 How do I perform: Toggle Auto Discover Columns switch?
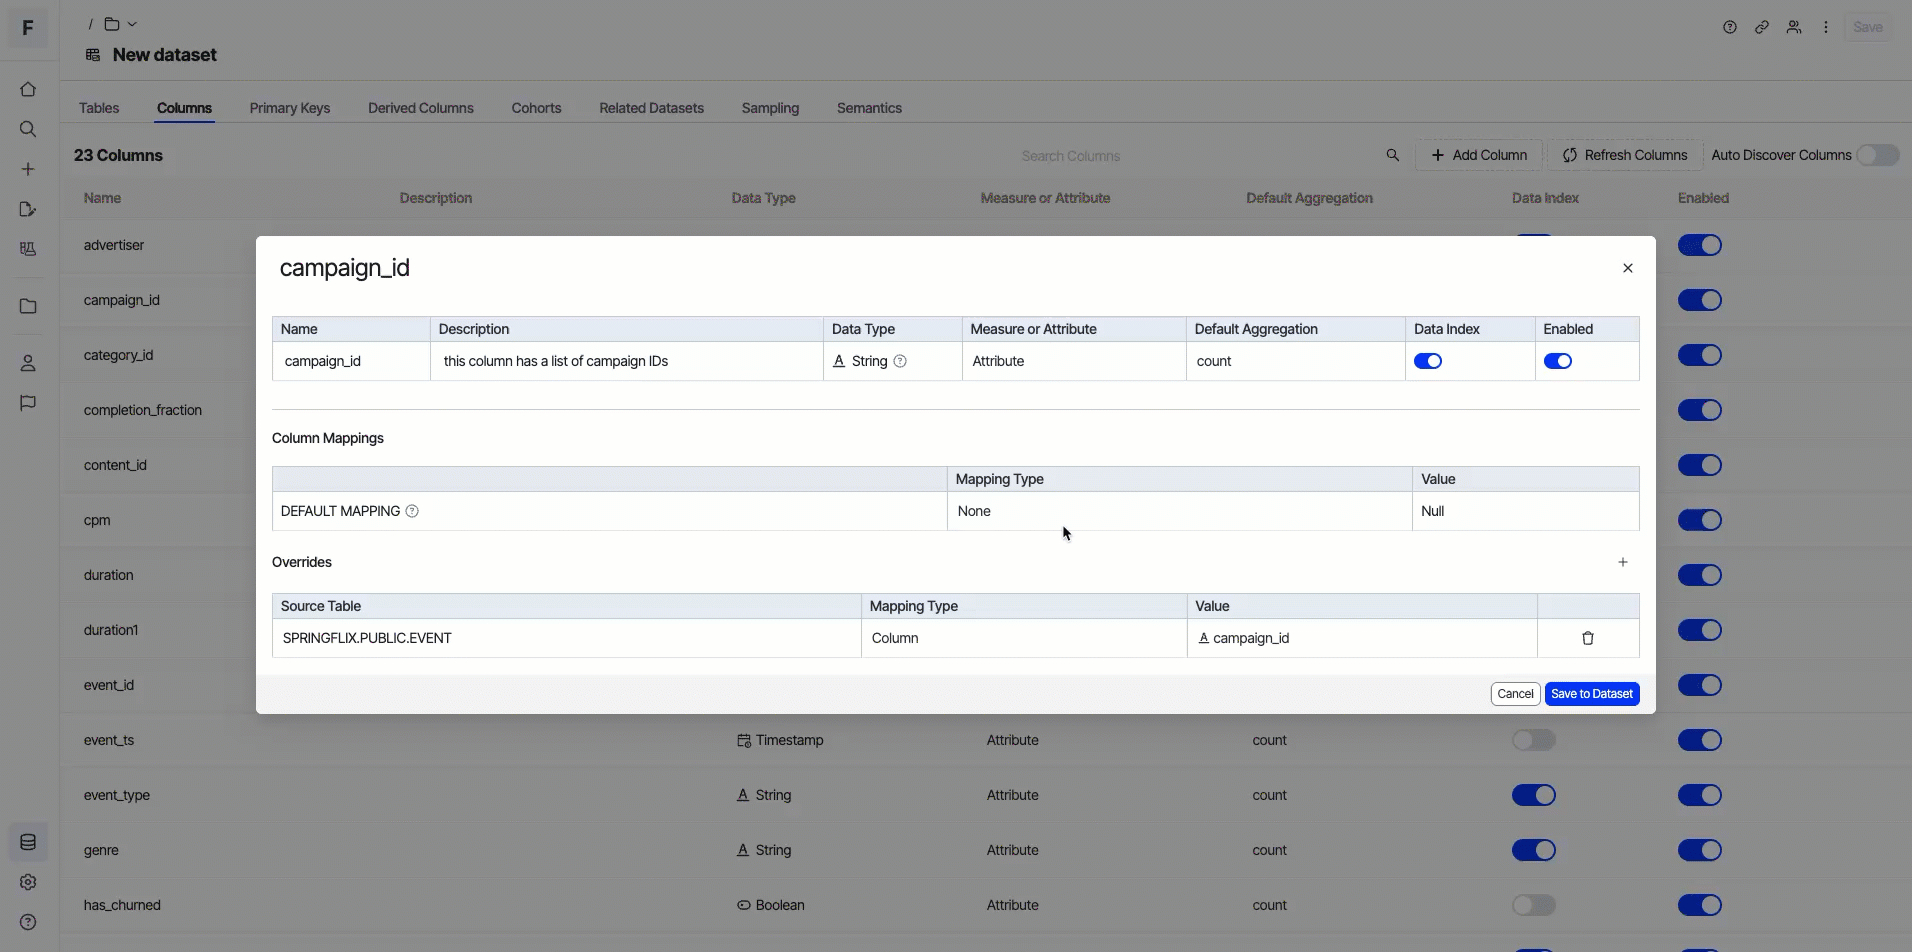click(x=1878, y=155)
